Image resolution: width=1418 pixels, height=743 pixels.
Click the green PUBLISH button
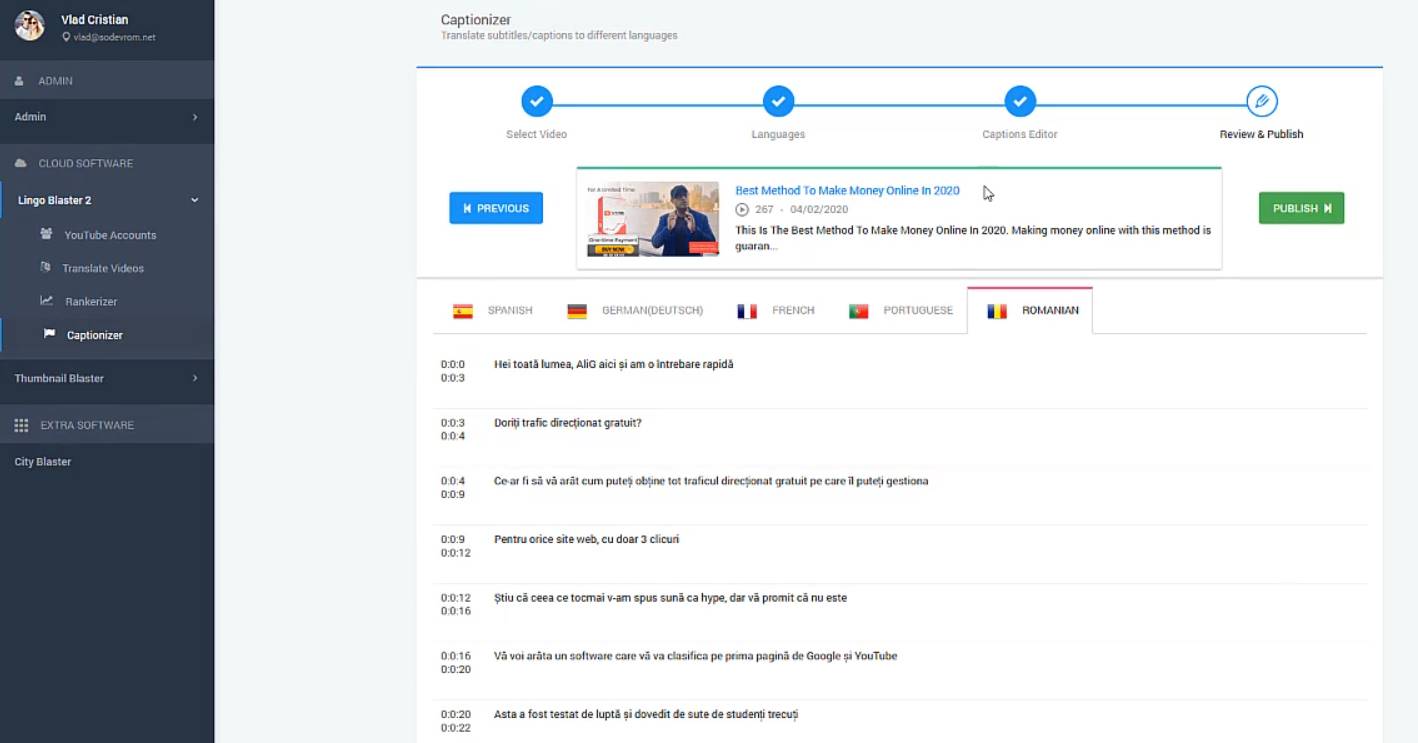(x=1301, y=208)
